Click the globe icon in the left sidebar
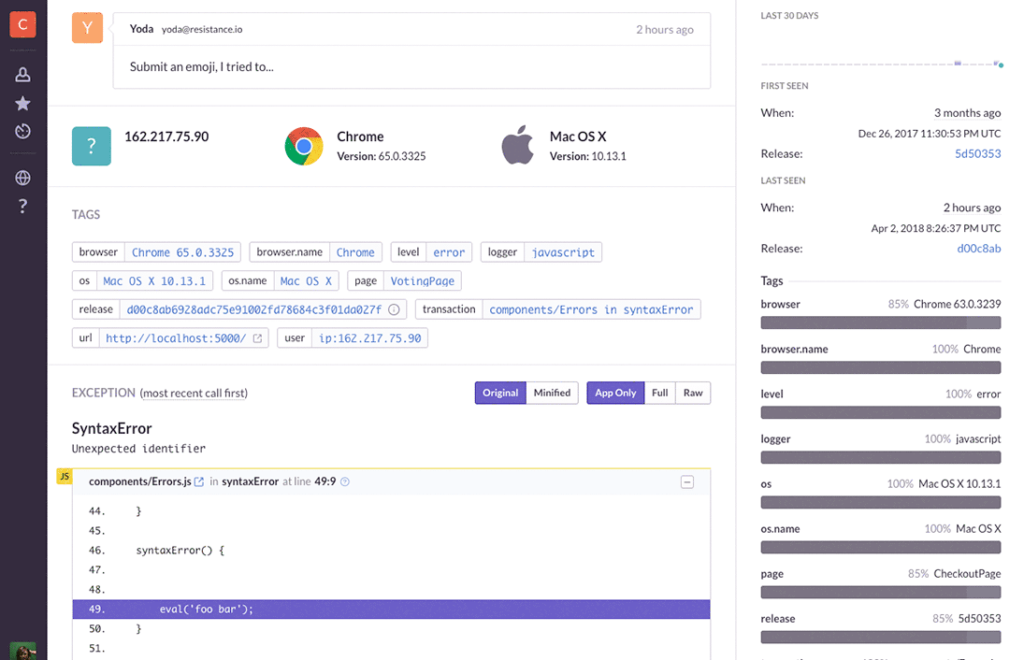Viewport: 1024px width, 660px height. (22, 177)
